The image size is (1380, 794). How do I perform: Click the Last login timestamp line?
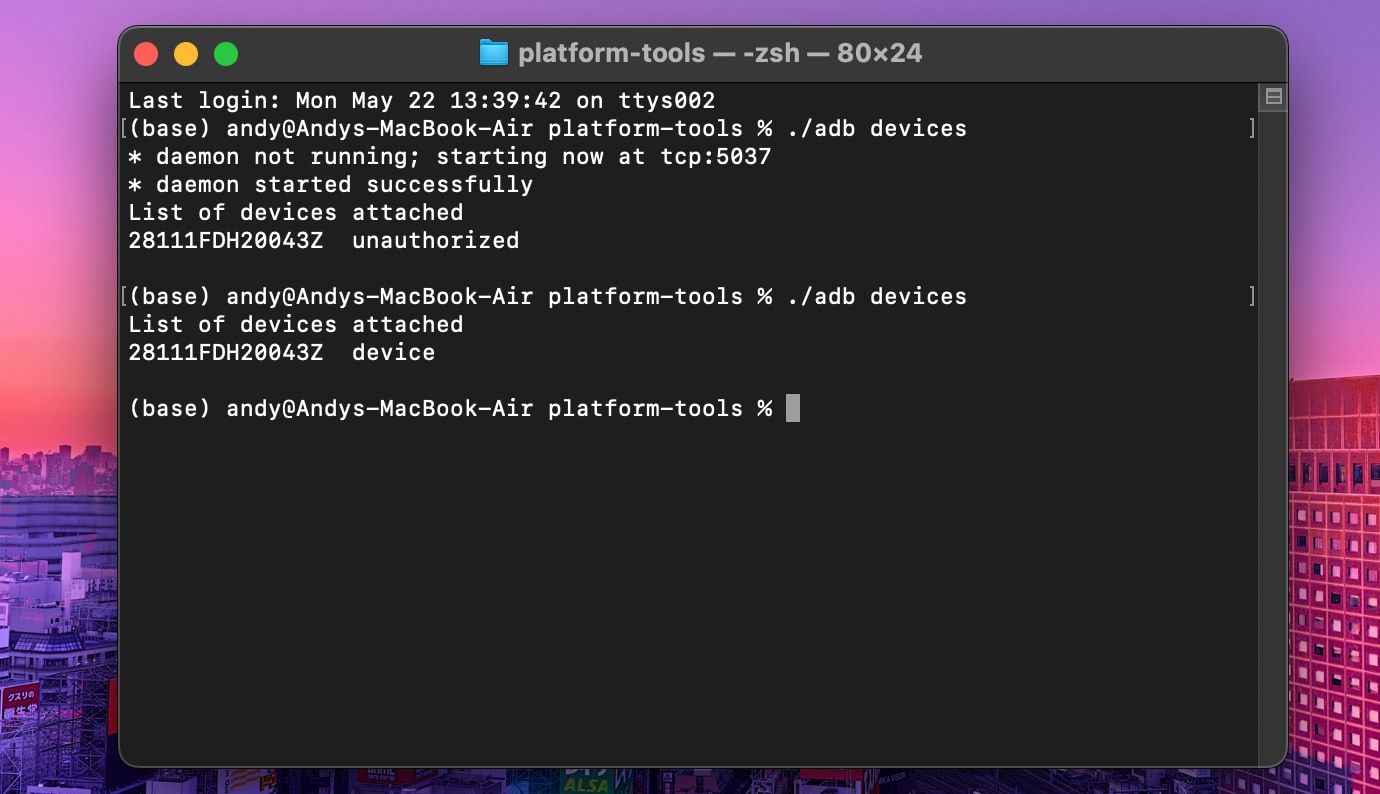click(420, 100)
